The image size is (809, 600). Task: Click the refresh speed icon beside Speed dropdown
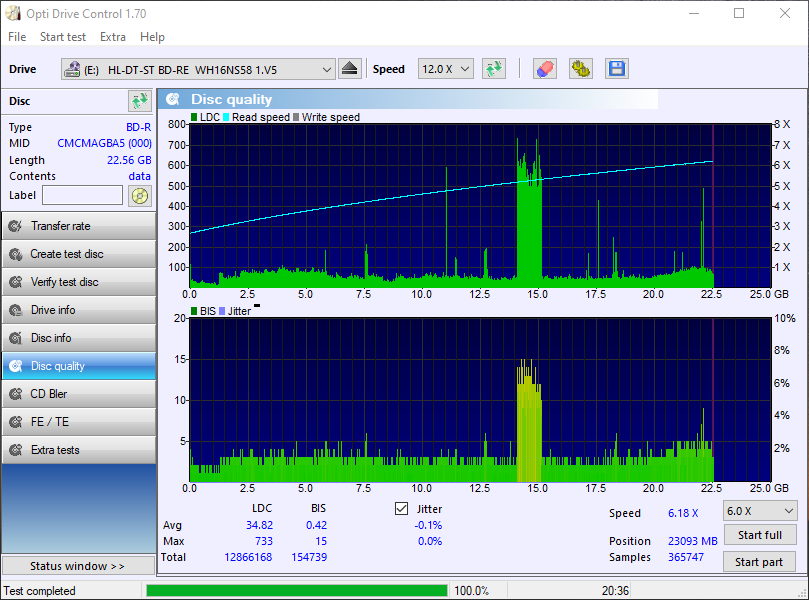pos(493,69)
